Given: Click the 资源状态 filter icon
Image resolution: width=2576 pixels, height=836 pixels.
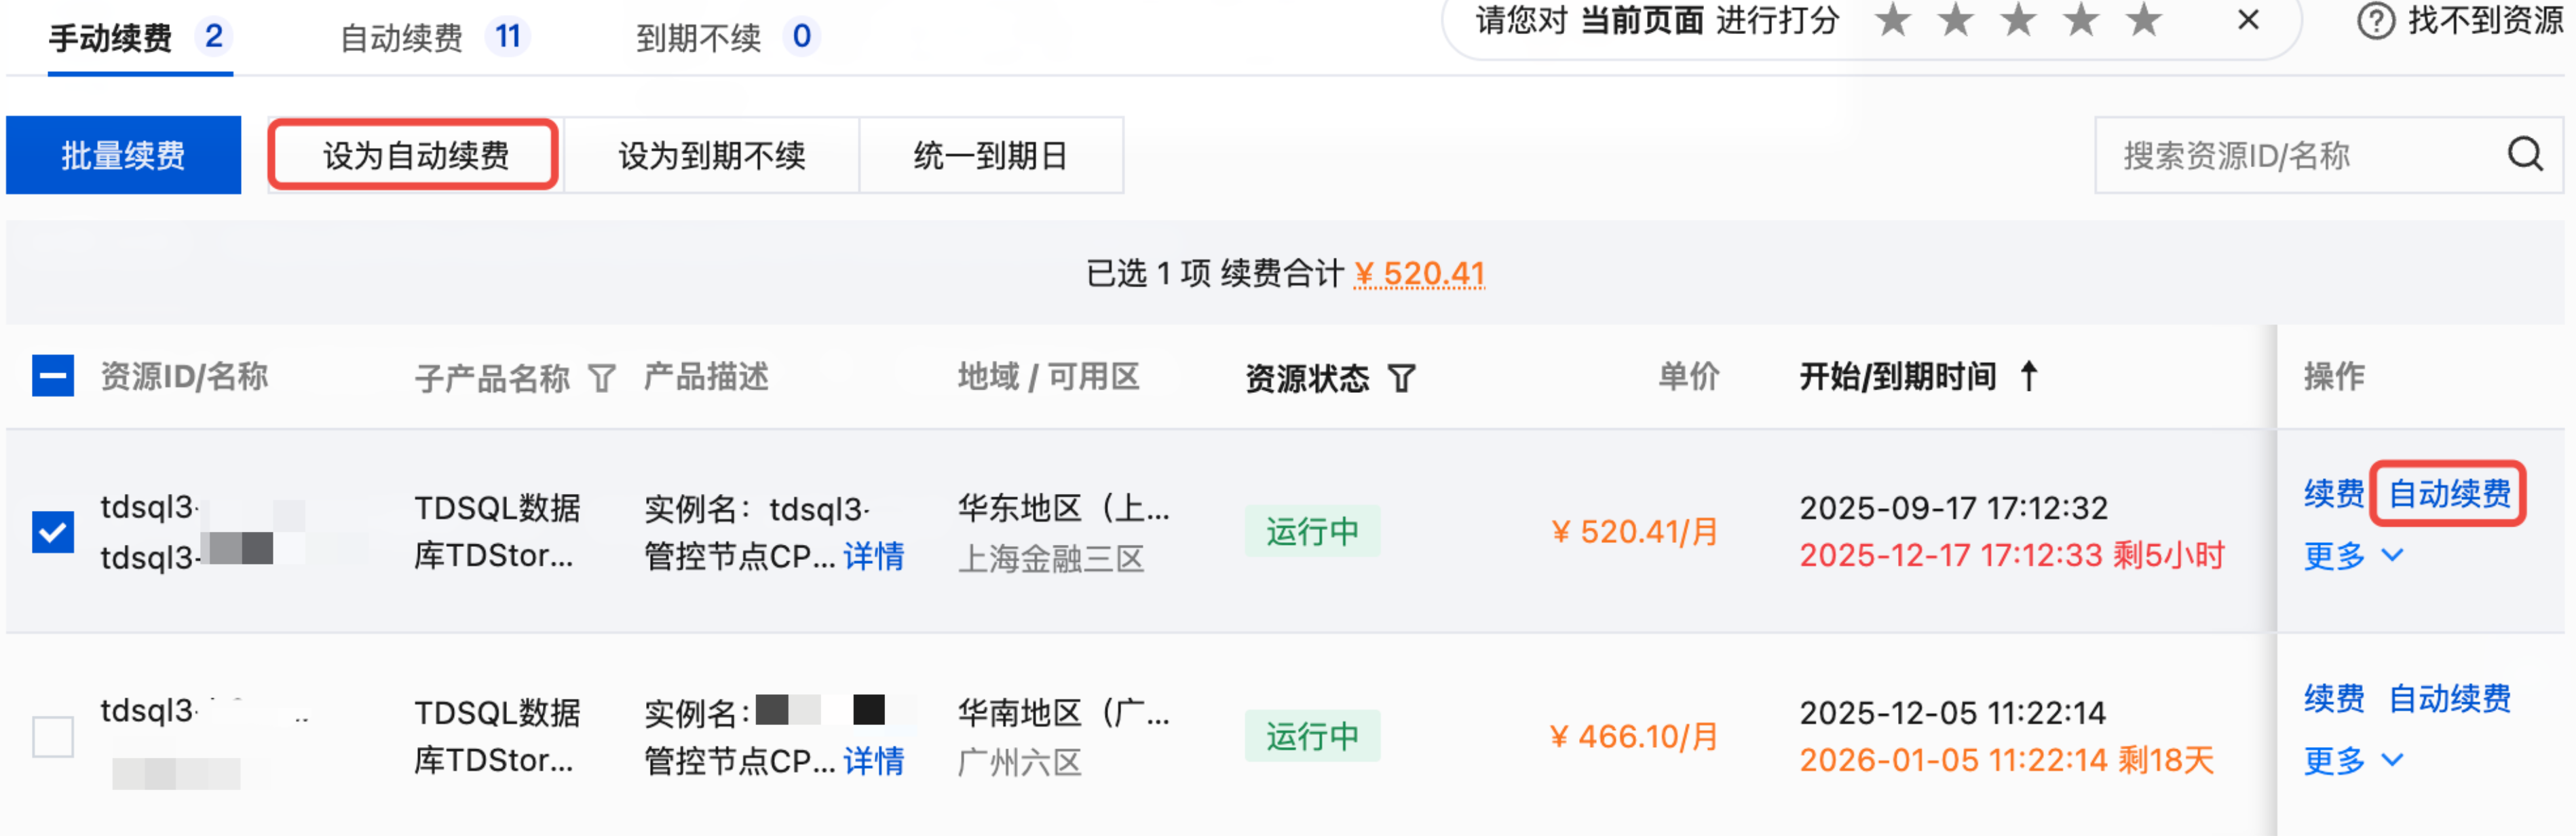Looking at the screenshot, I should (1402, 378).
